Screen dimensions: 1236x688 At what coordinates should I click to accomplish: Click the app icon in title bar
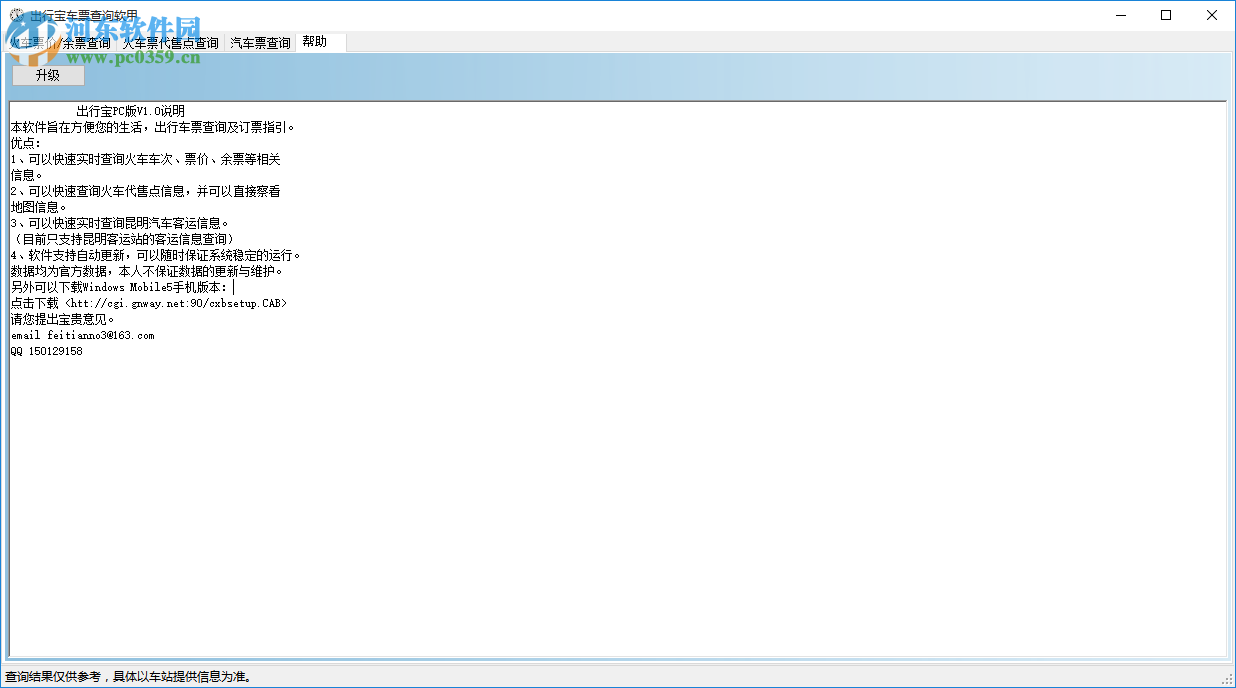click(16, 15)
